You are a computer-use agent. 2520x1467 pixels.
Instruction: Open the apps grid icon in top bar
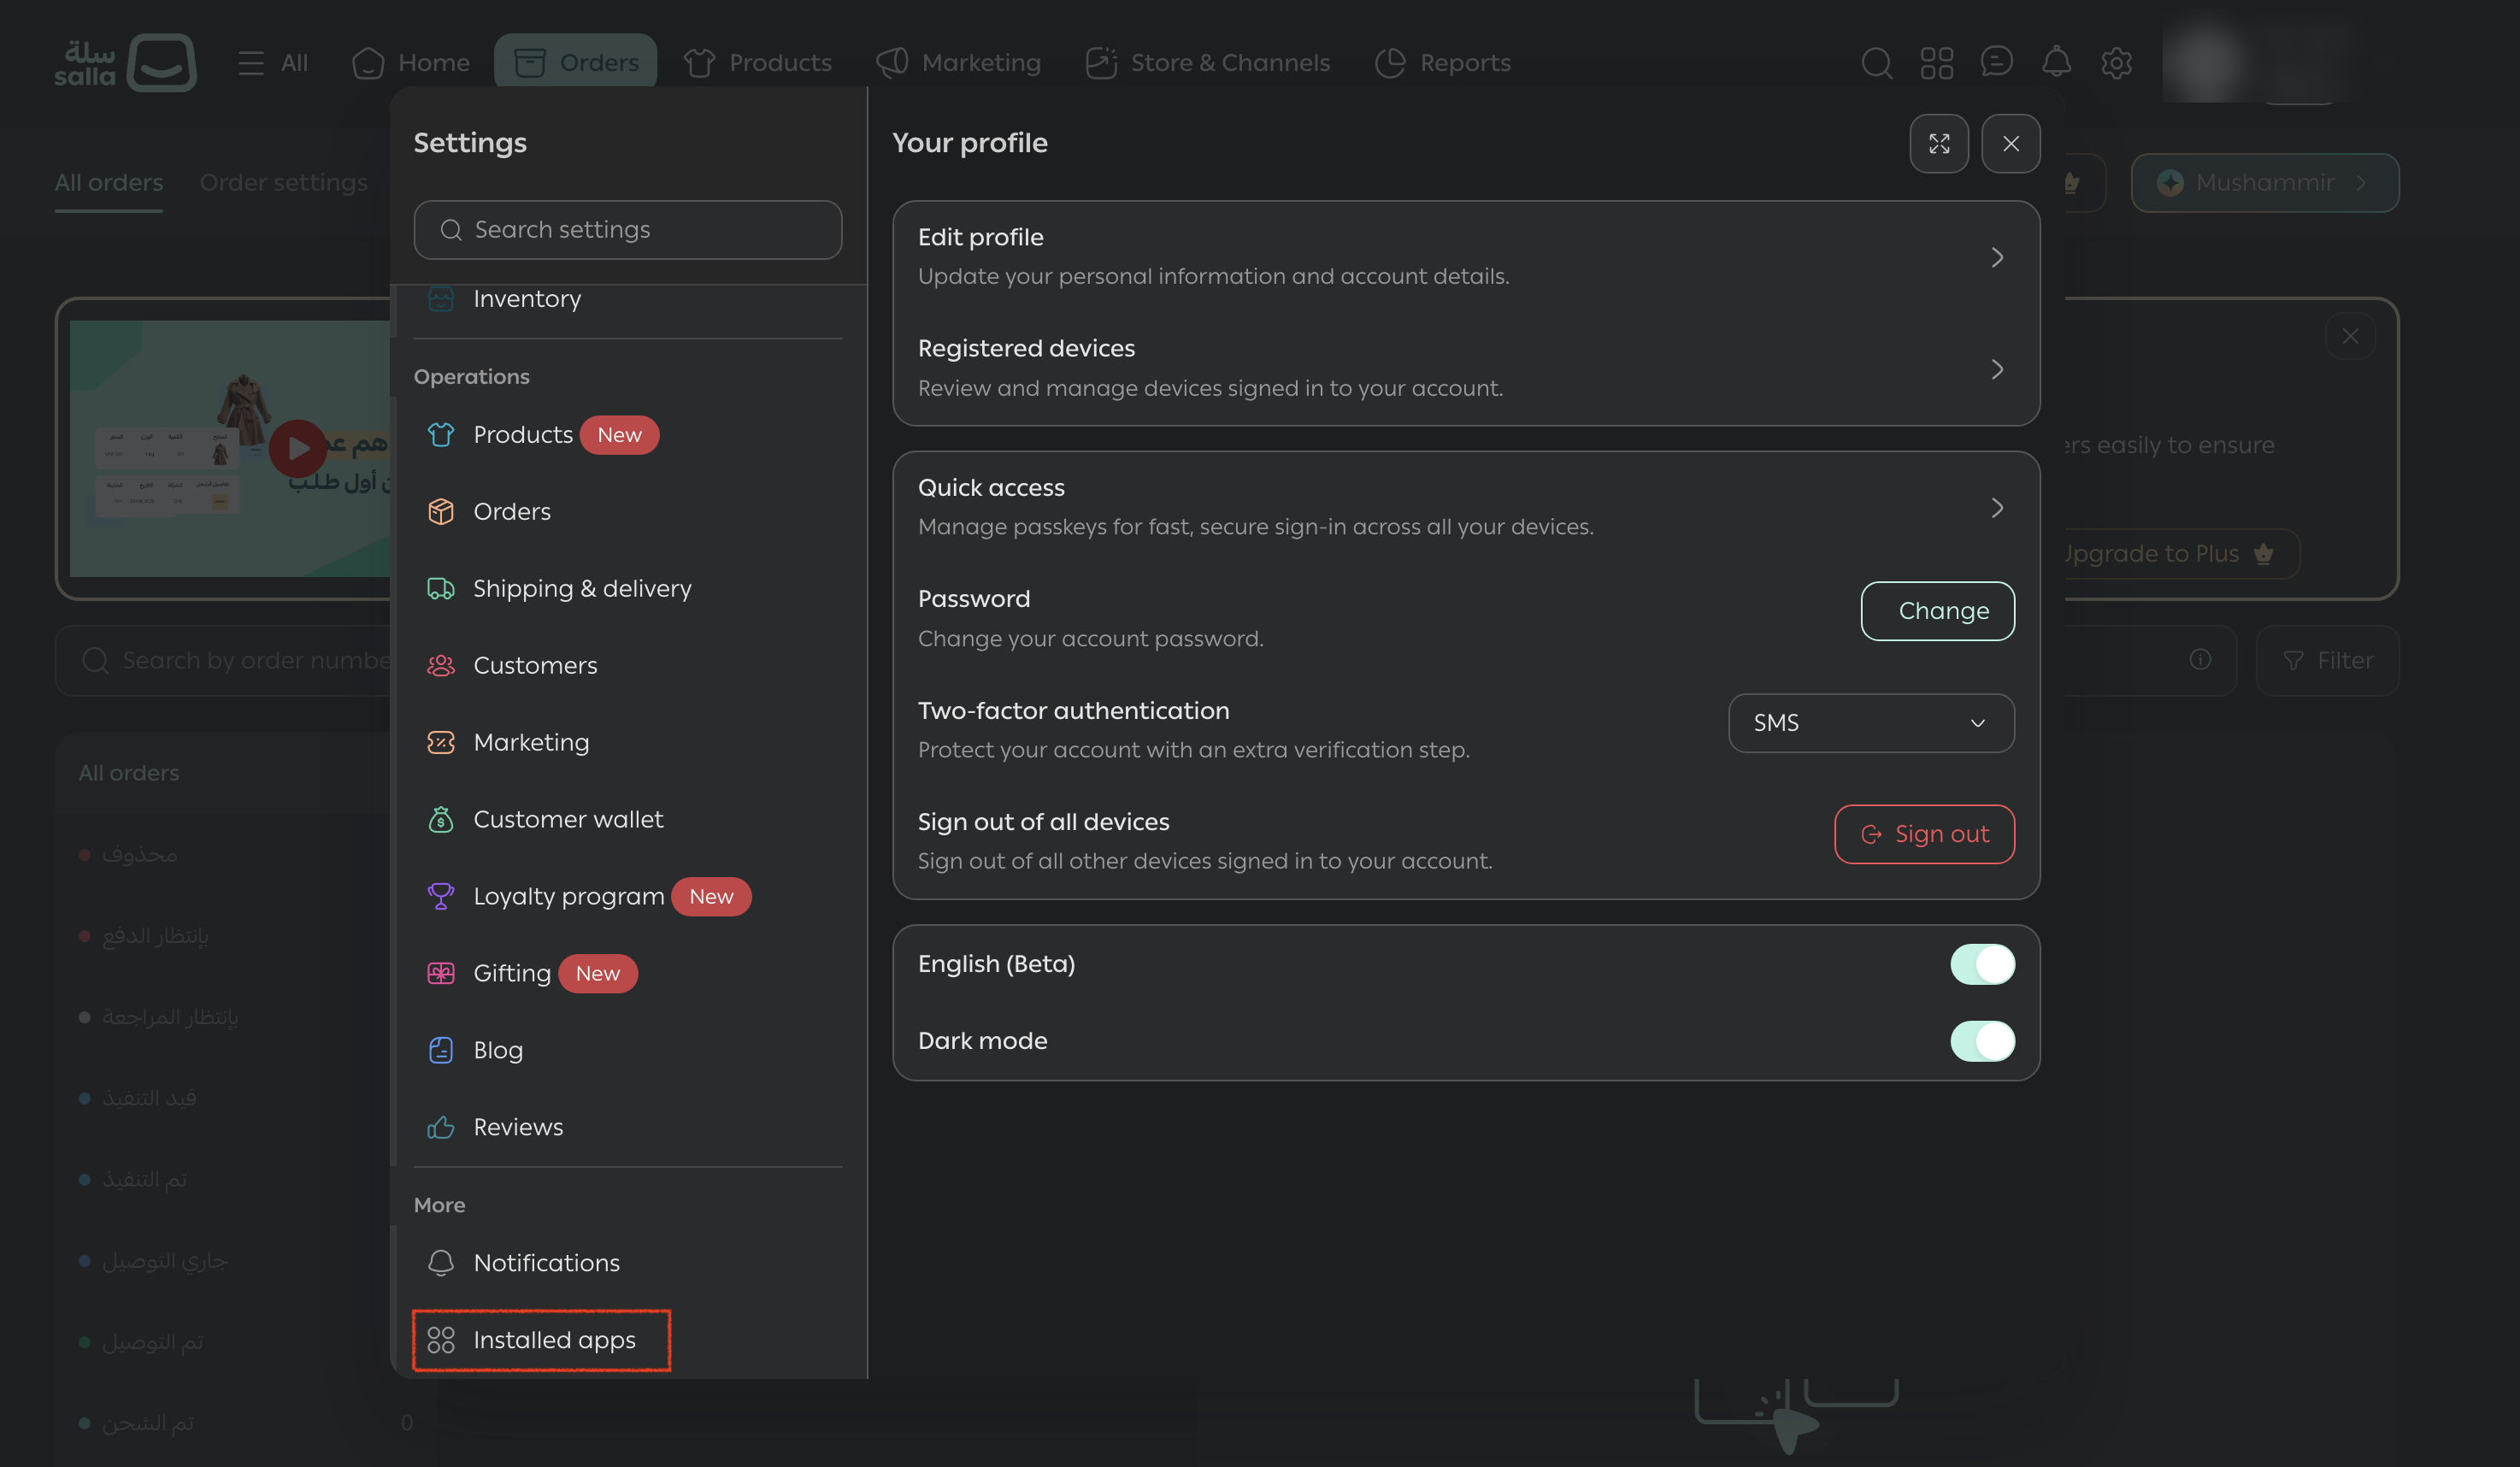point(1936,63)
